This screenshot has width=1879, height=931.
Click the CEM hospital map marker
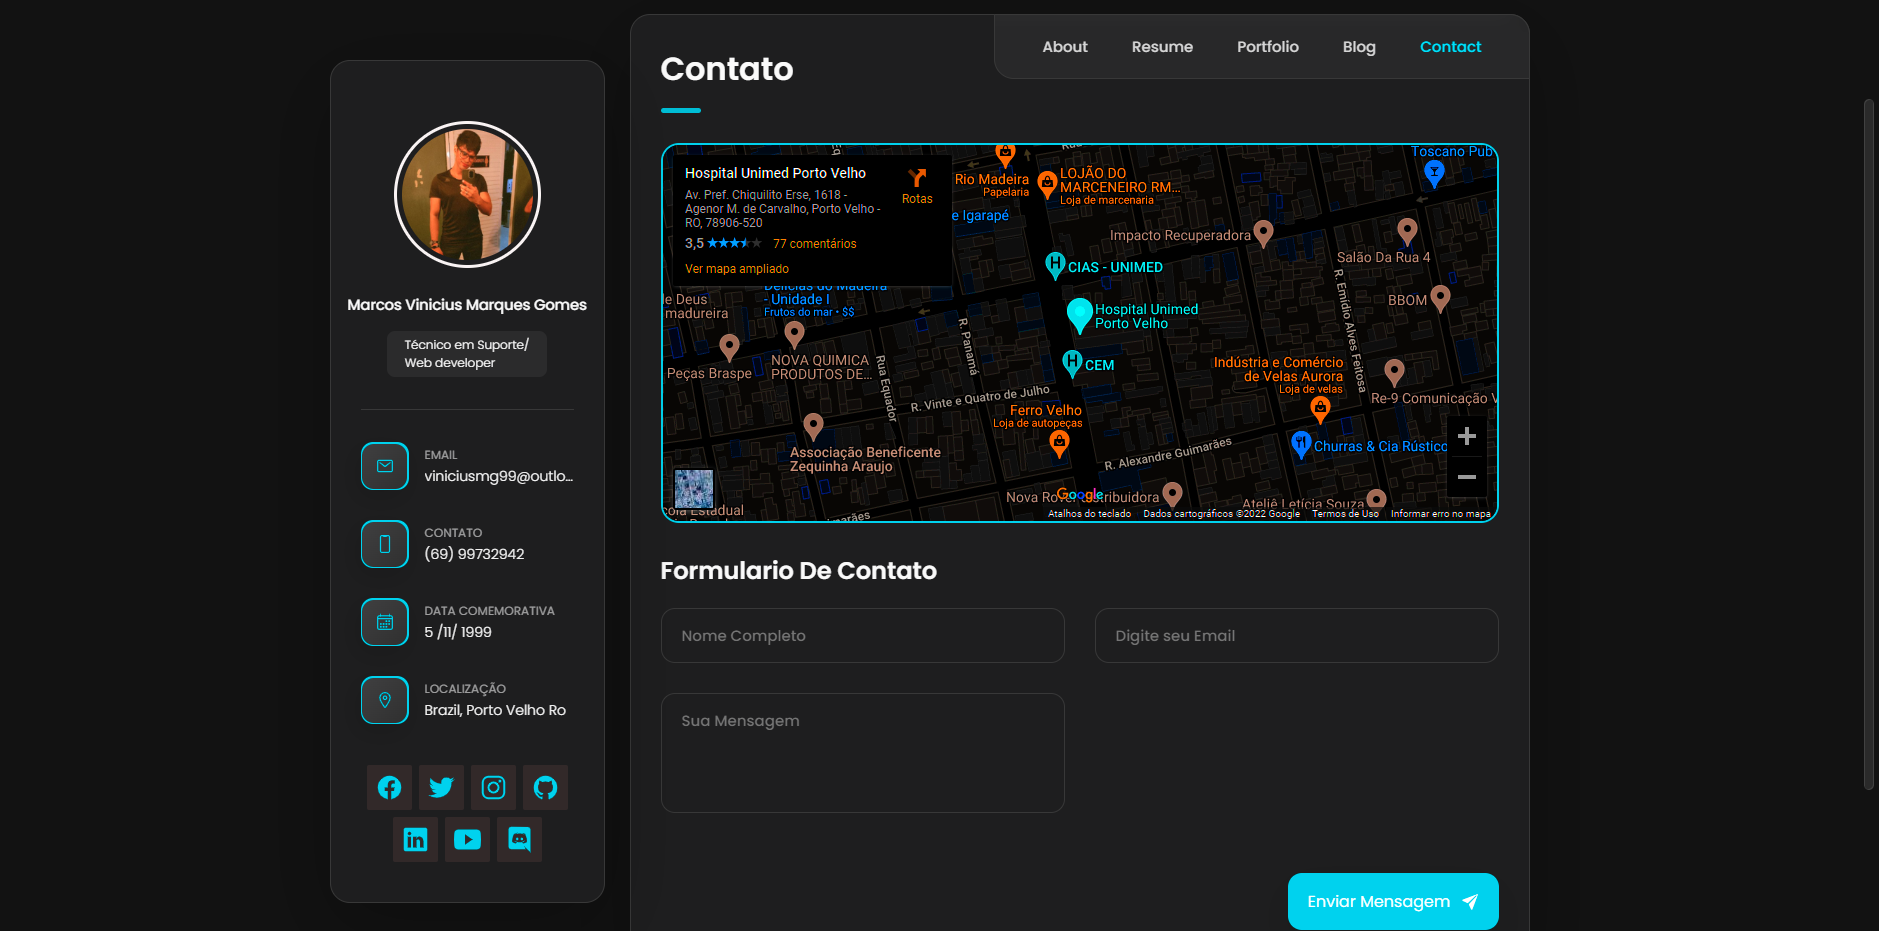point(1072,363)
